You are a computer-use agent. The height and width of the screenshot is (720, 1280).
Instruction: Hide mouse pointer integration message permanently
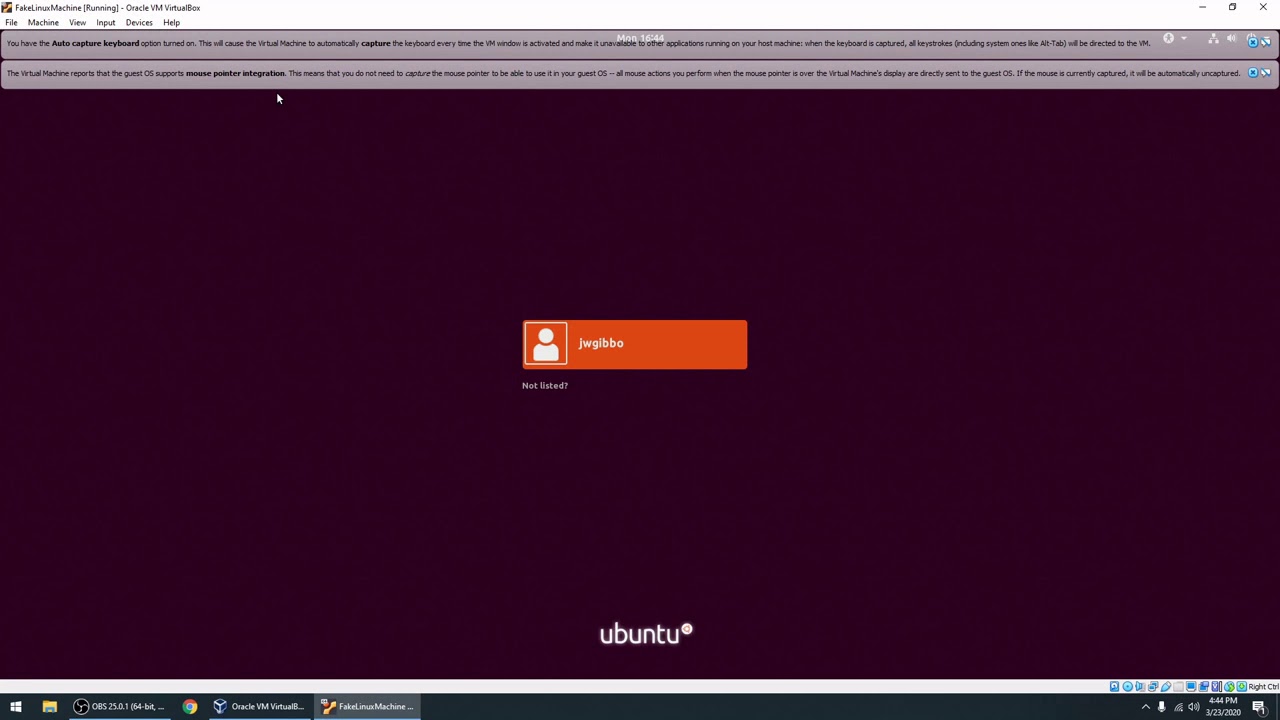[x=1266, y=72]
